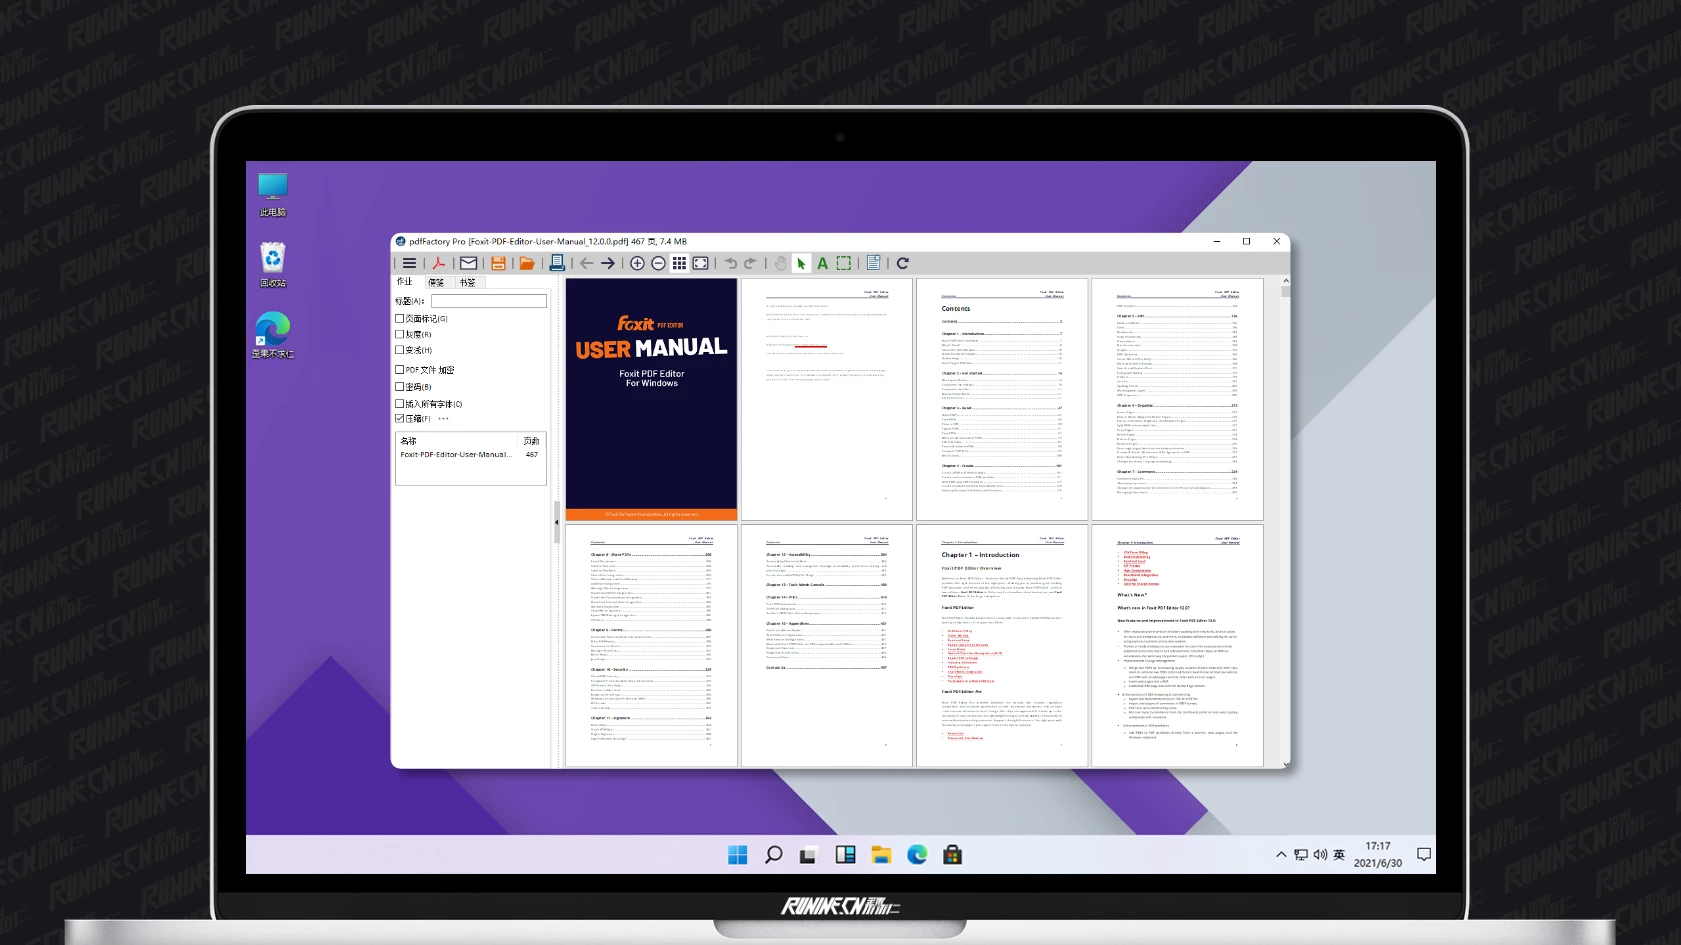The height and width of the screenshot is (945, 1681).
Task: Show hidden tray icons with the chevron
Action: tap(1281, 855)
